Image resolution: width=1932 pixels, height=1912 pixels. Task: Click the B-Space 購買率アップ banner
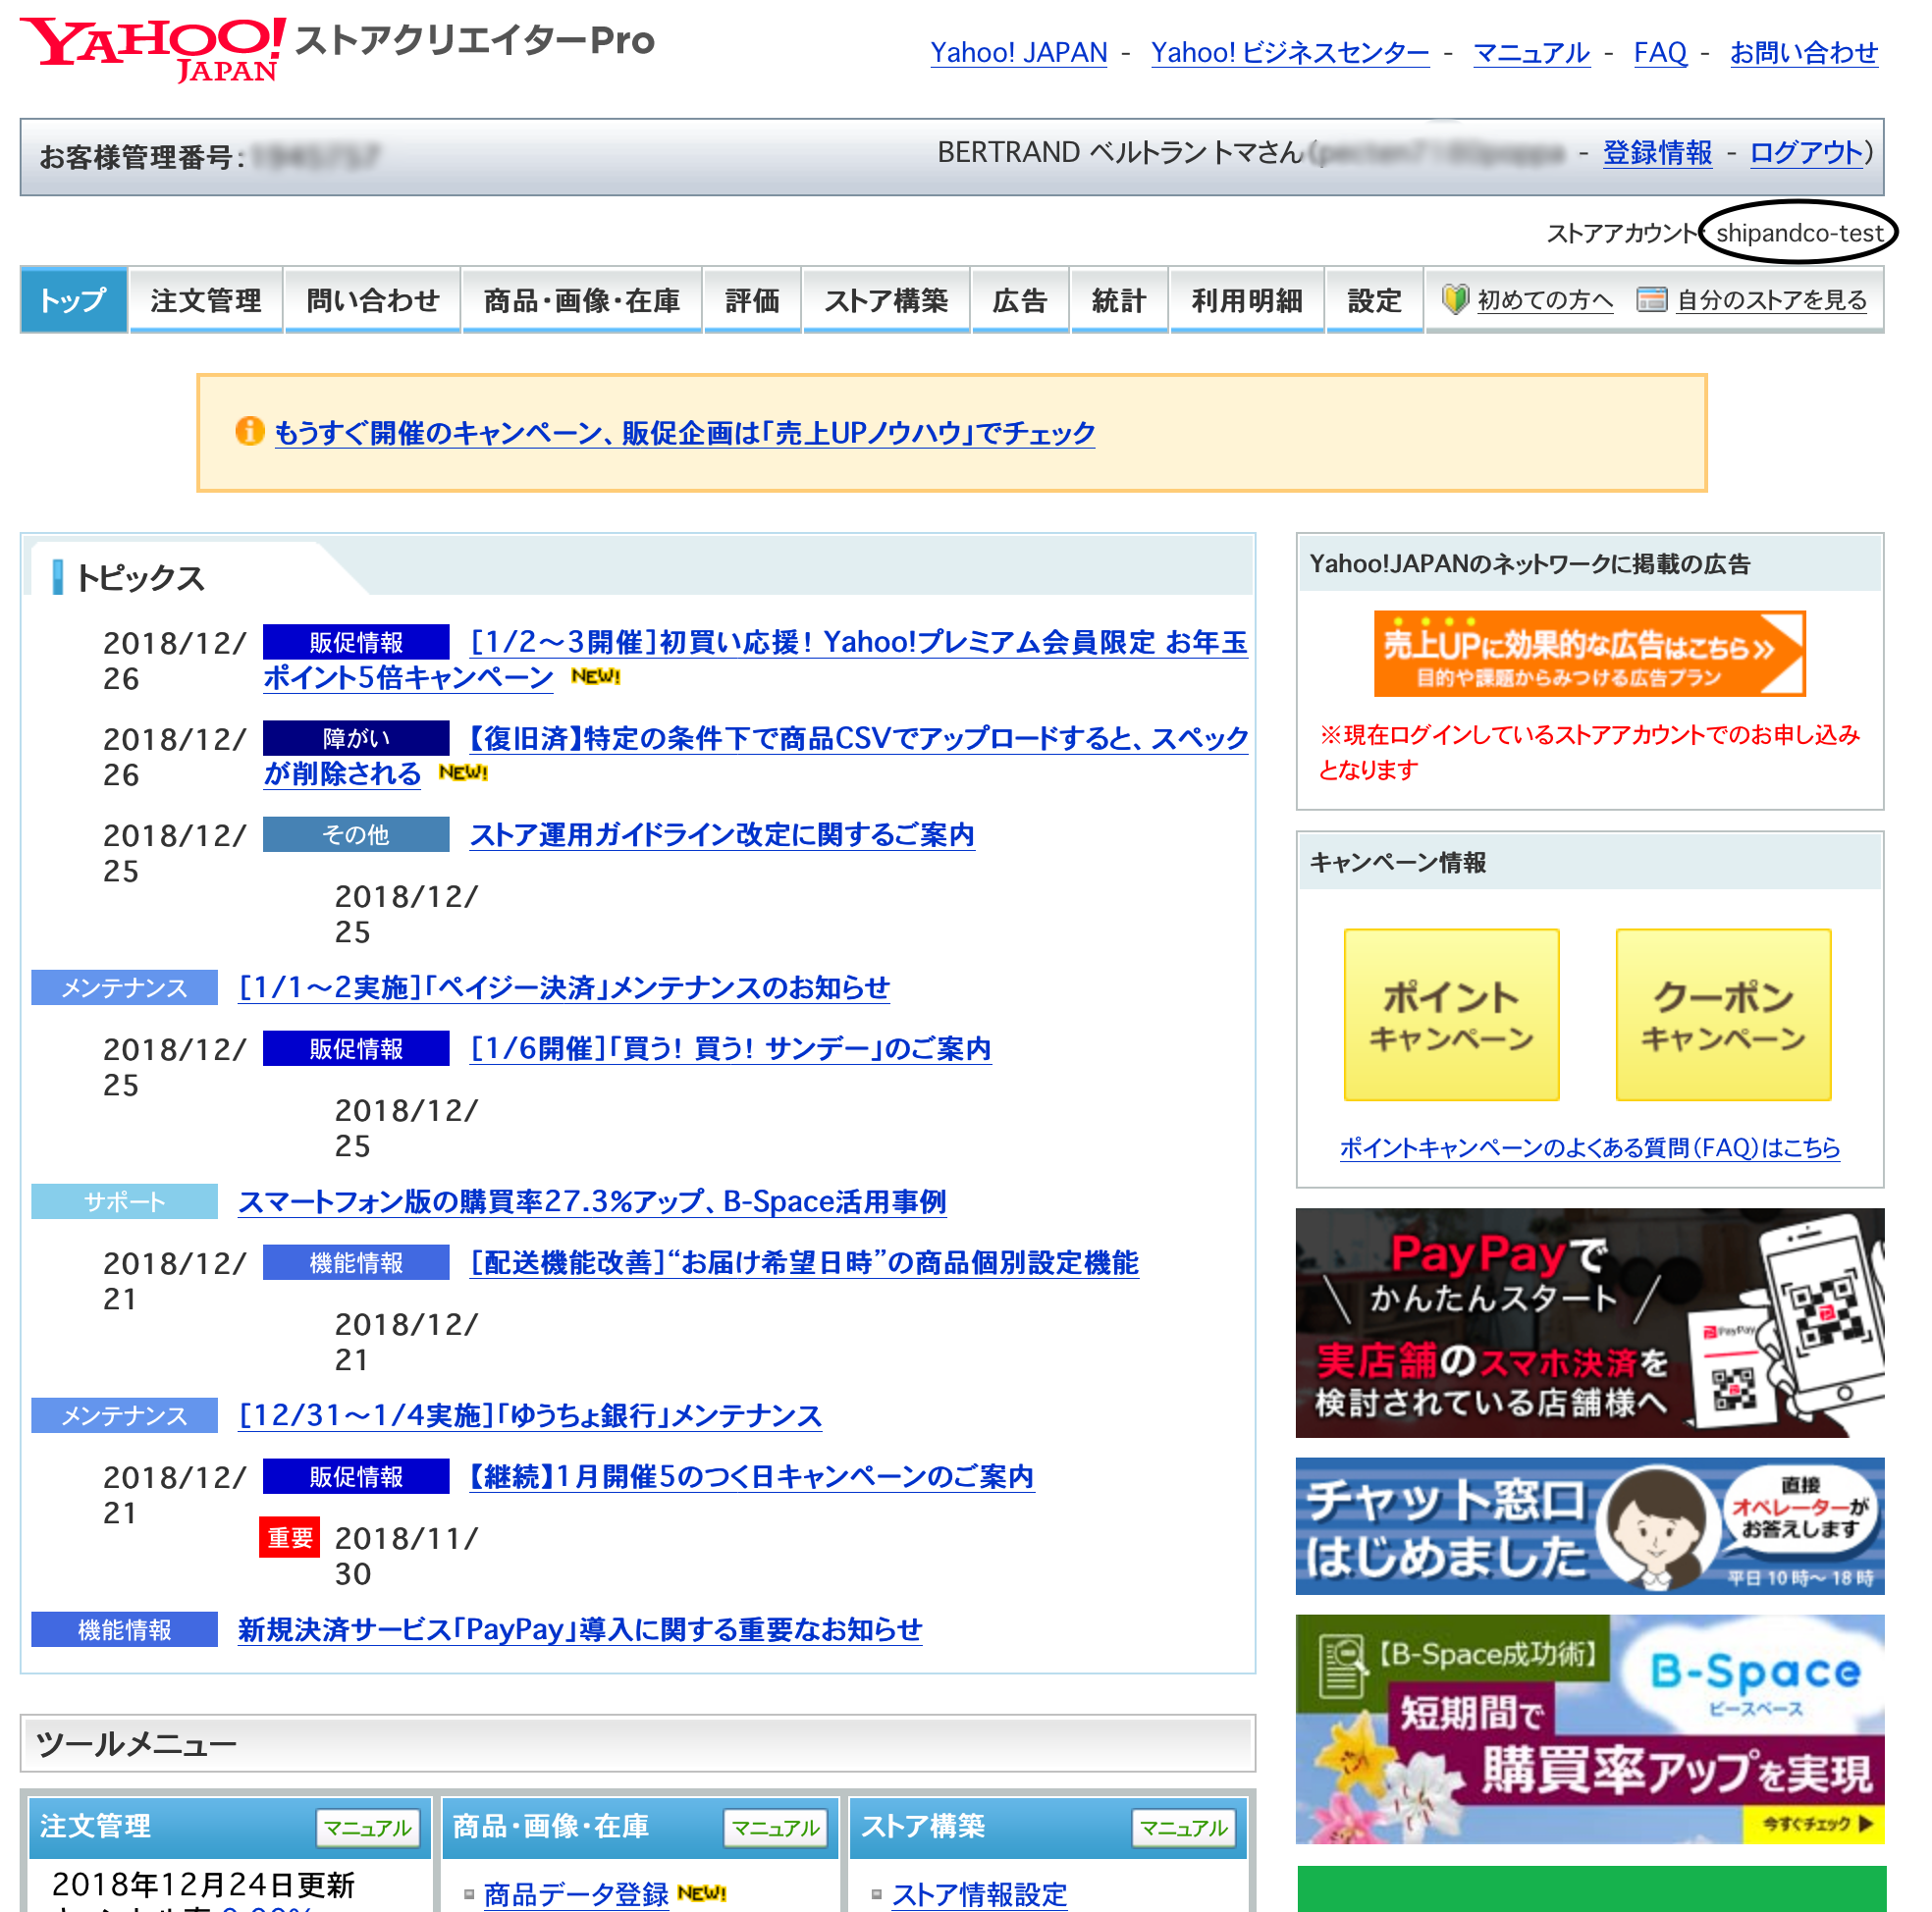point(1590,1730)
